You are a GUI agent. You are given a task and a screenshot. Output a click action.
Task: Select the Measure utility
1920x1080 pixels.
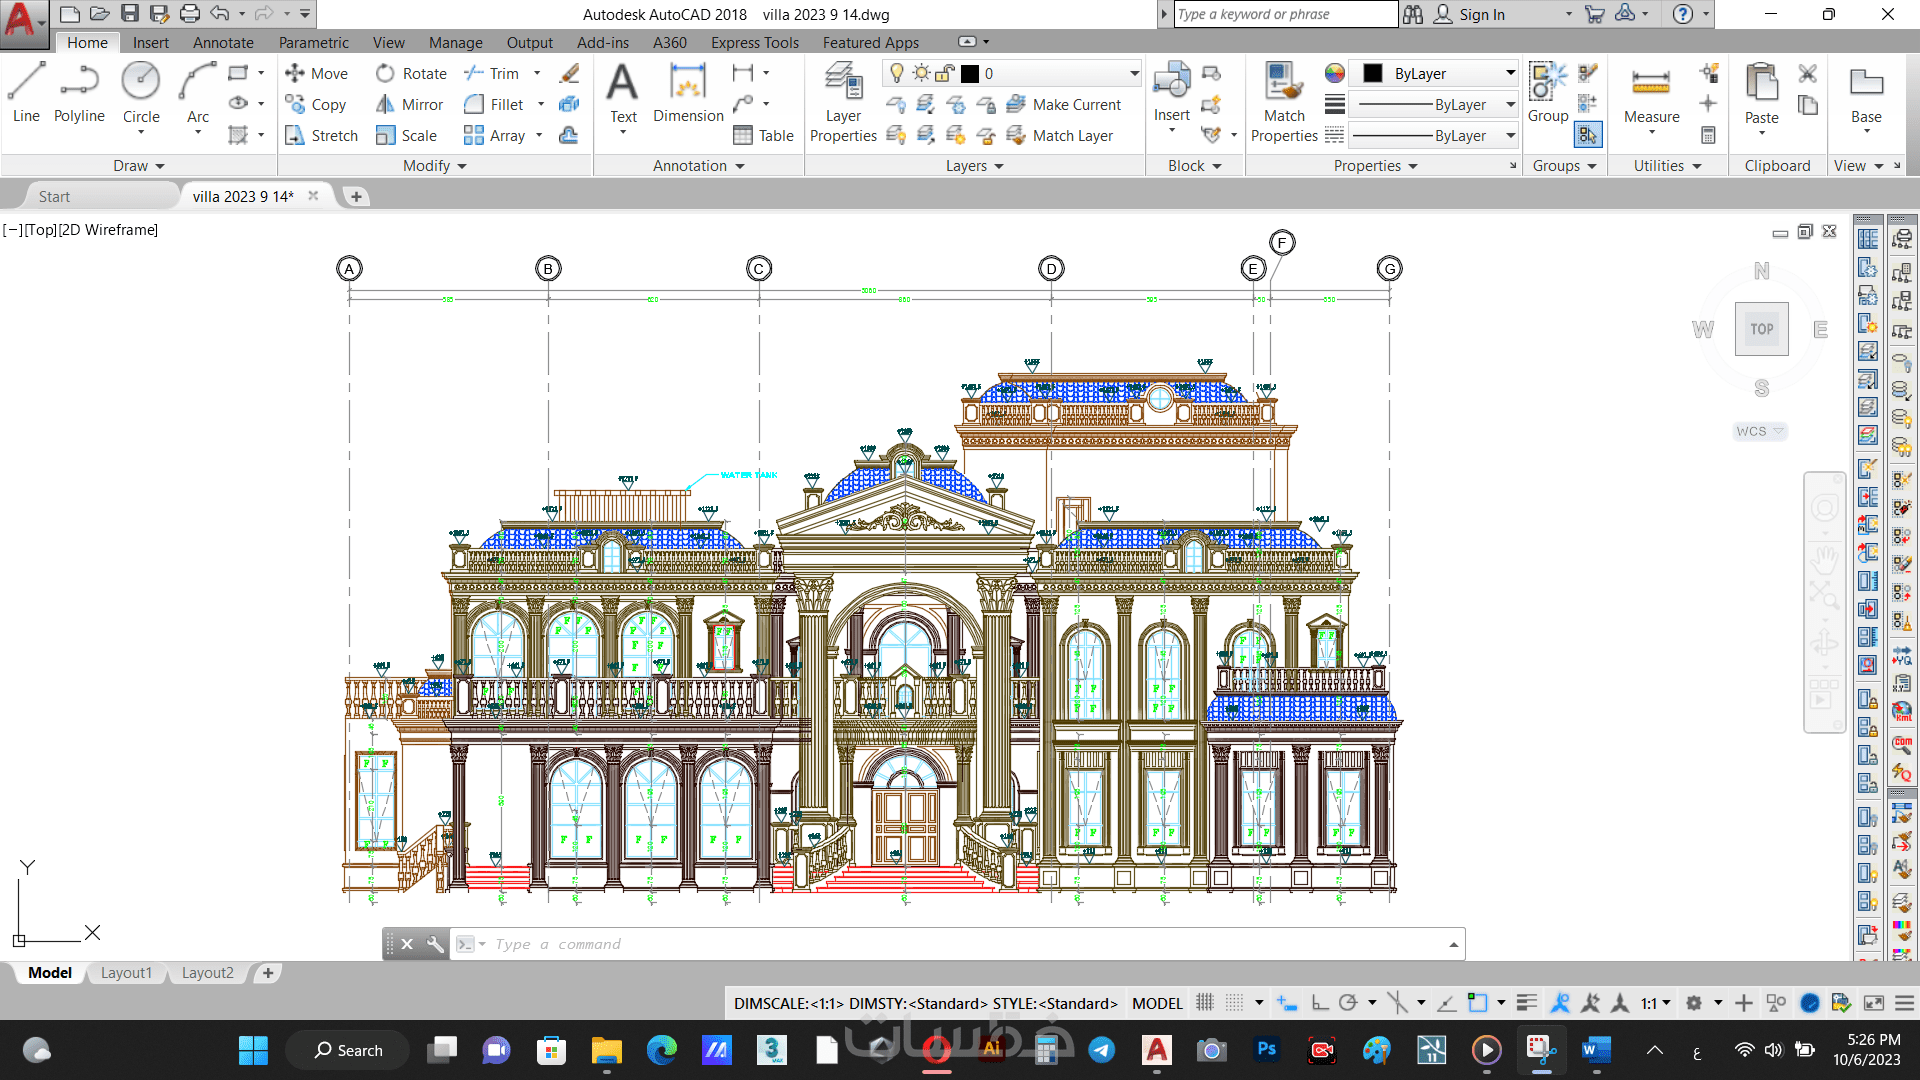click(1651, 95)
